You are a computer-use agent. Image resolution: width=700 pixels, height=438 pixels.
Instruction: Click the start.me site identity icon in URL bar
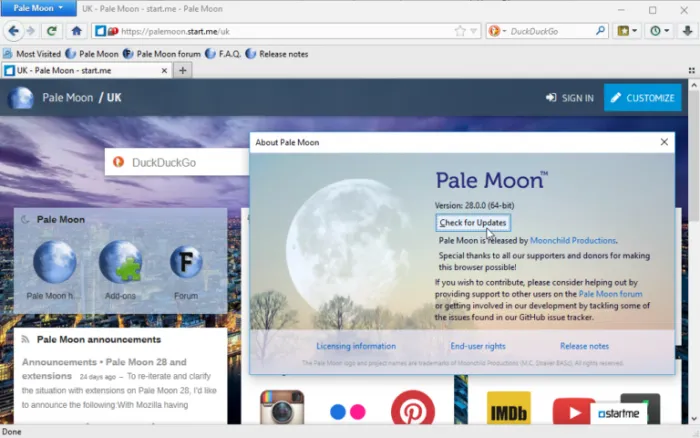[x=100, y=31]
